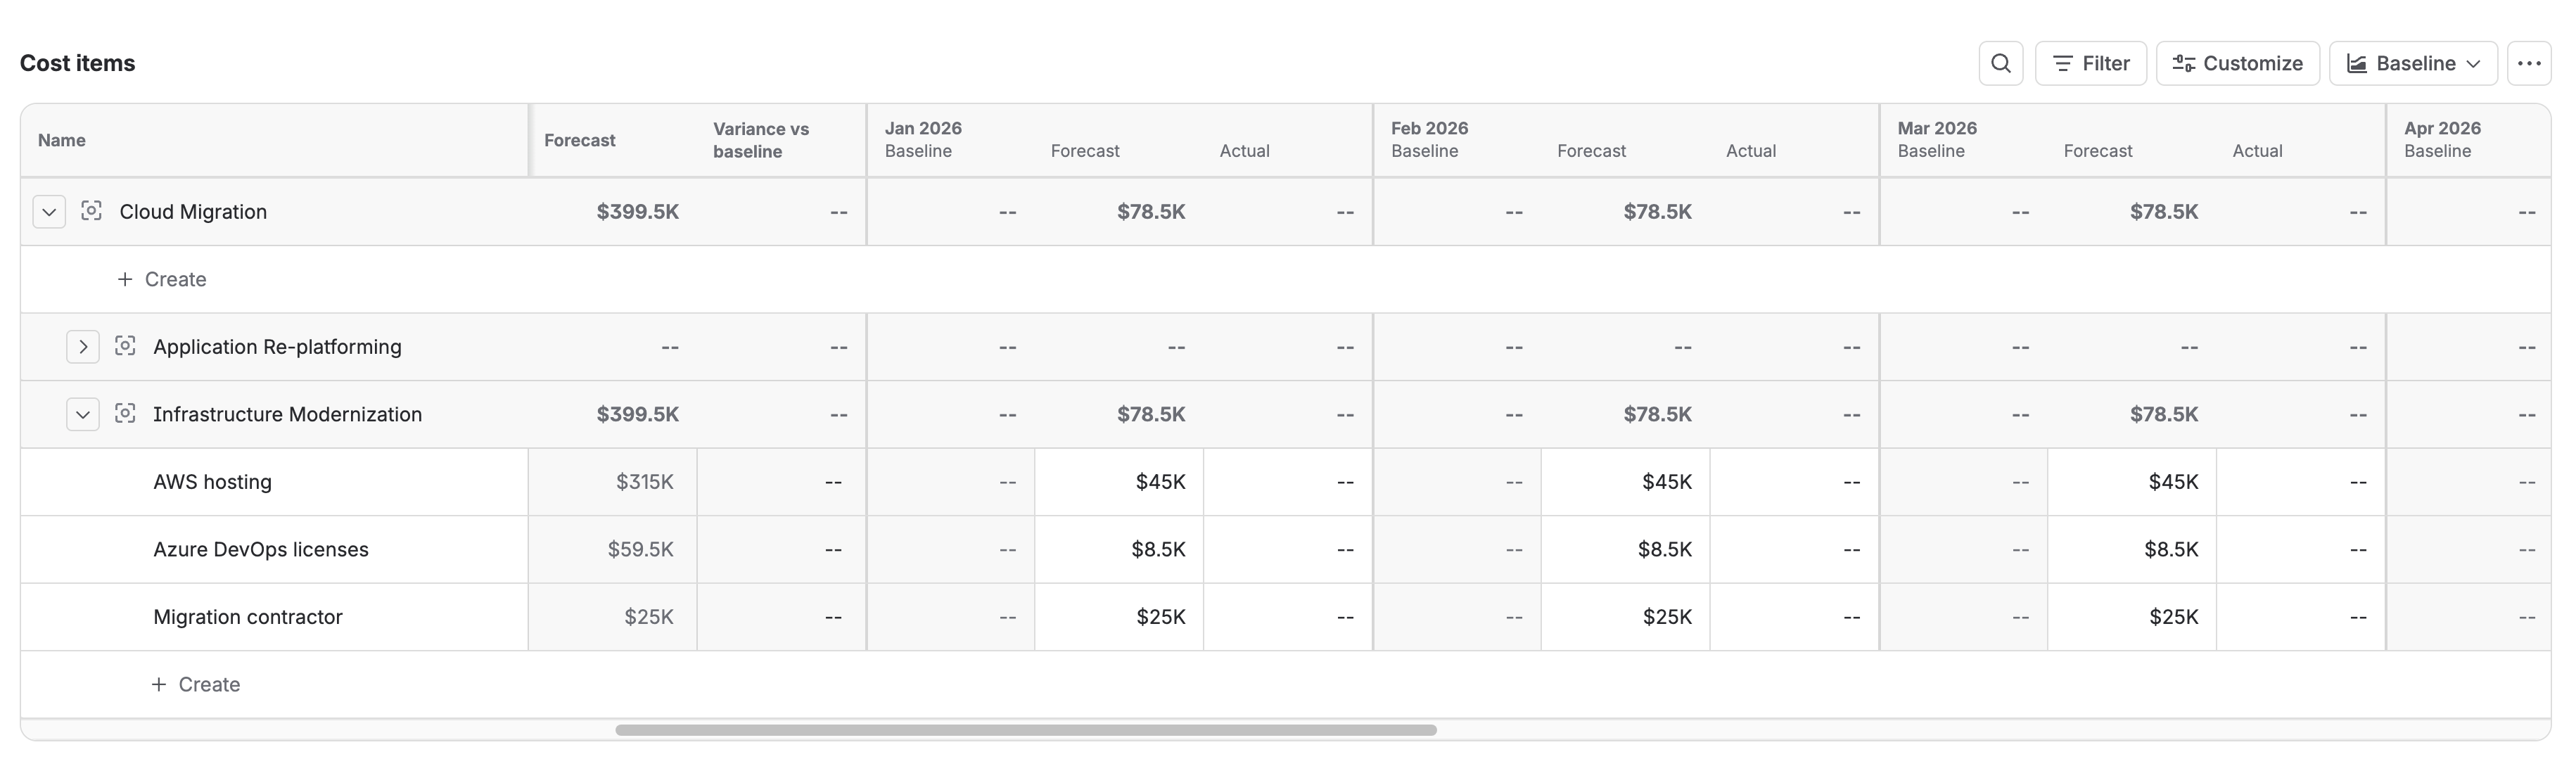The image size is (2576, 778).
Task: Click the Feb 2026 column group header
Action: [x=1429, y=128]
